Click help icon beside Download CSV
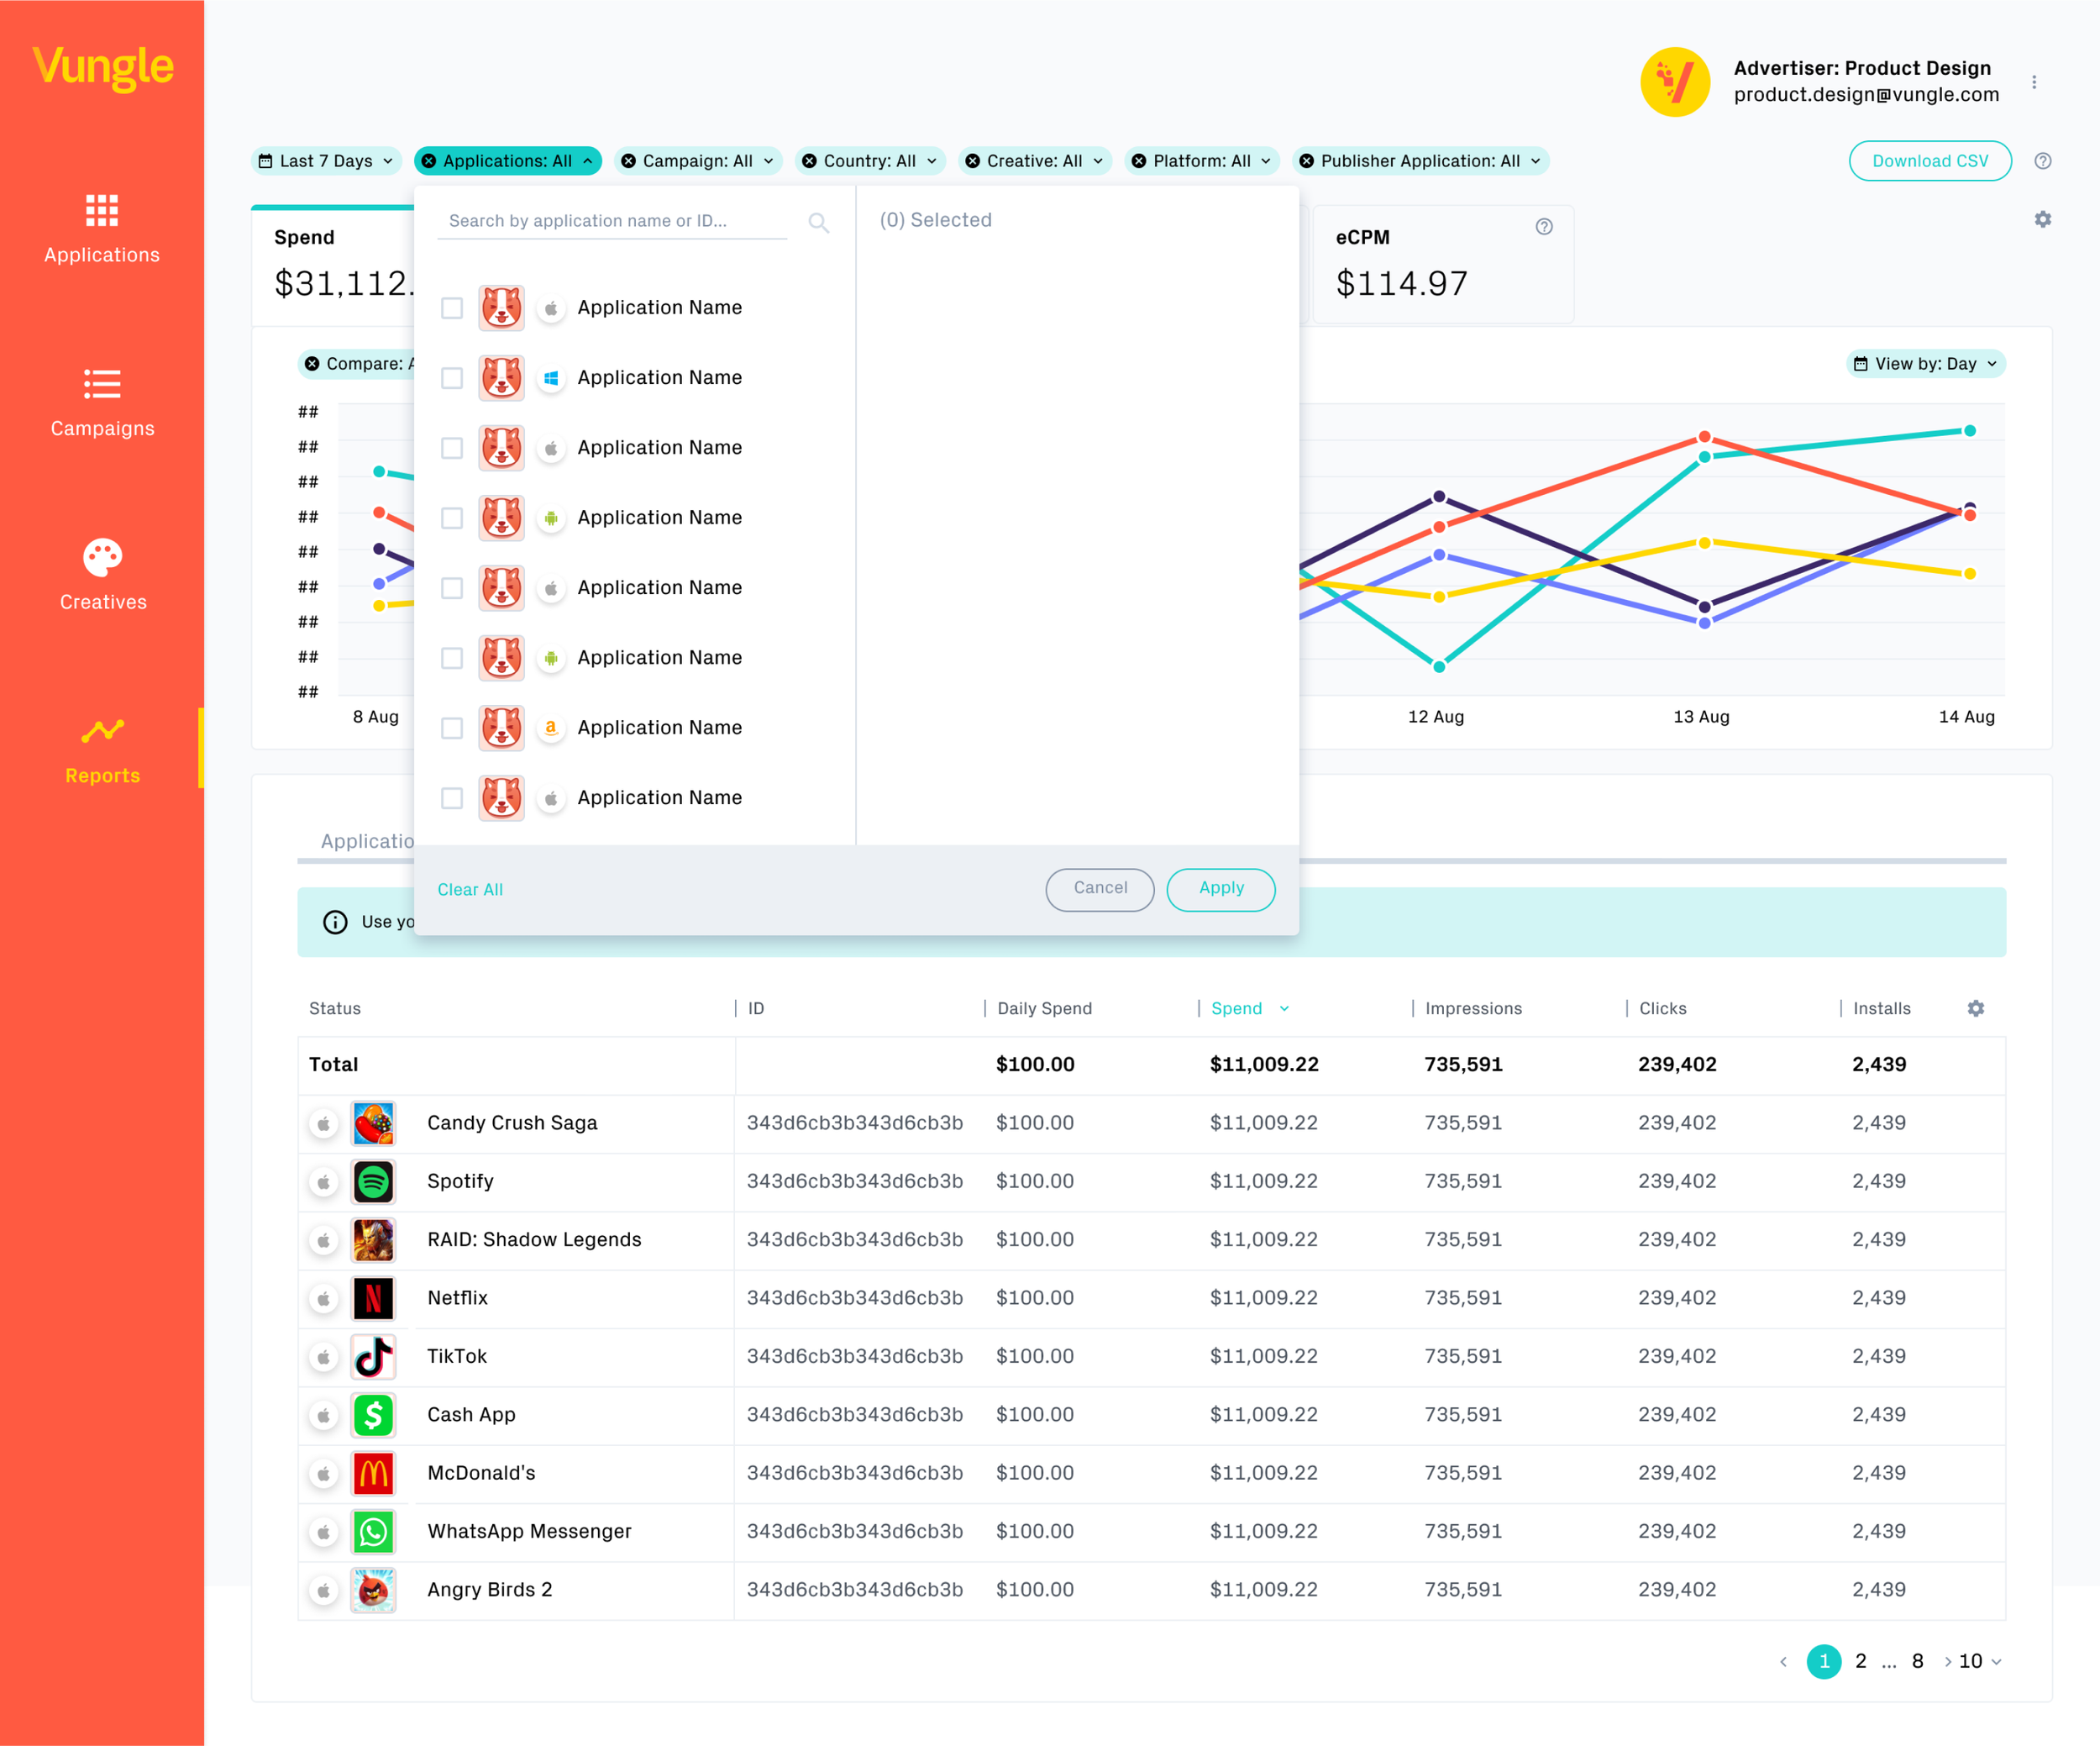 point(2043,161)
